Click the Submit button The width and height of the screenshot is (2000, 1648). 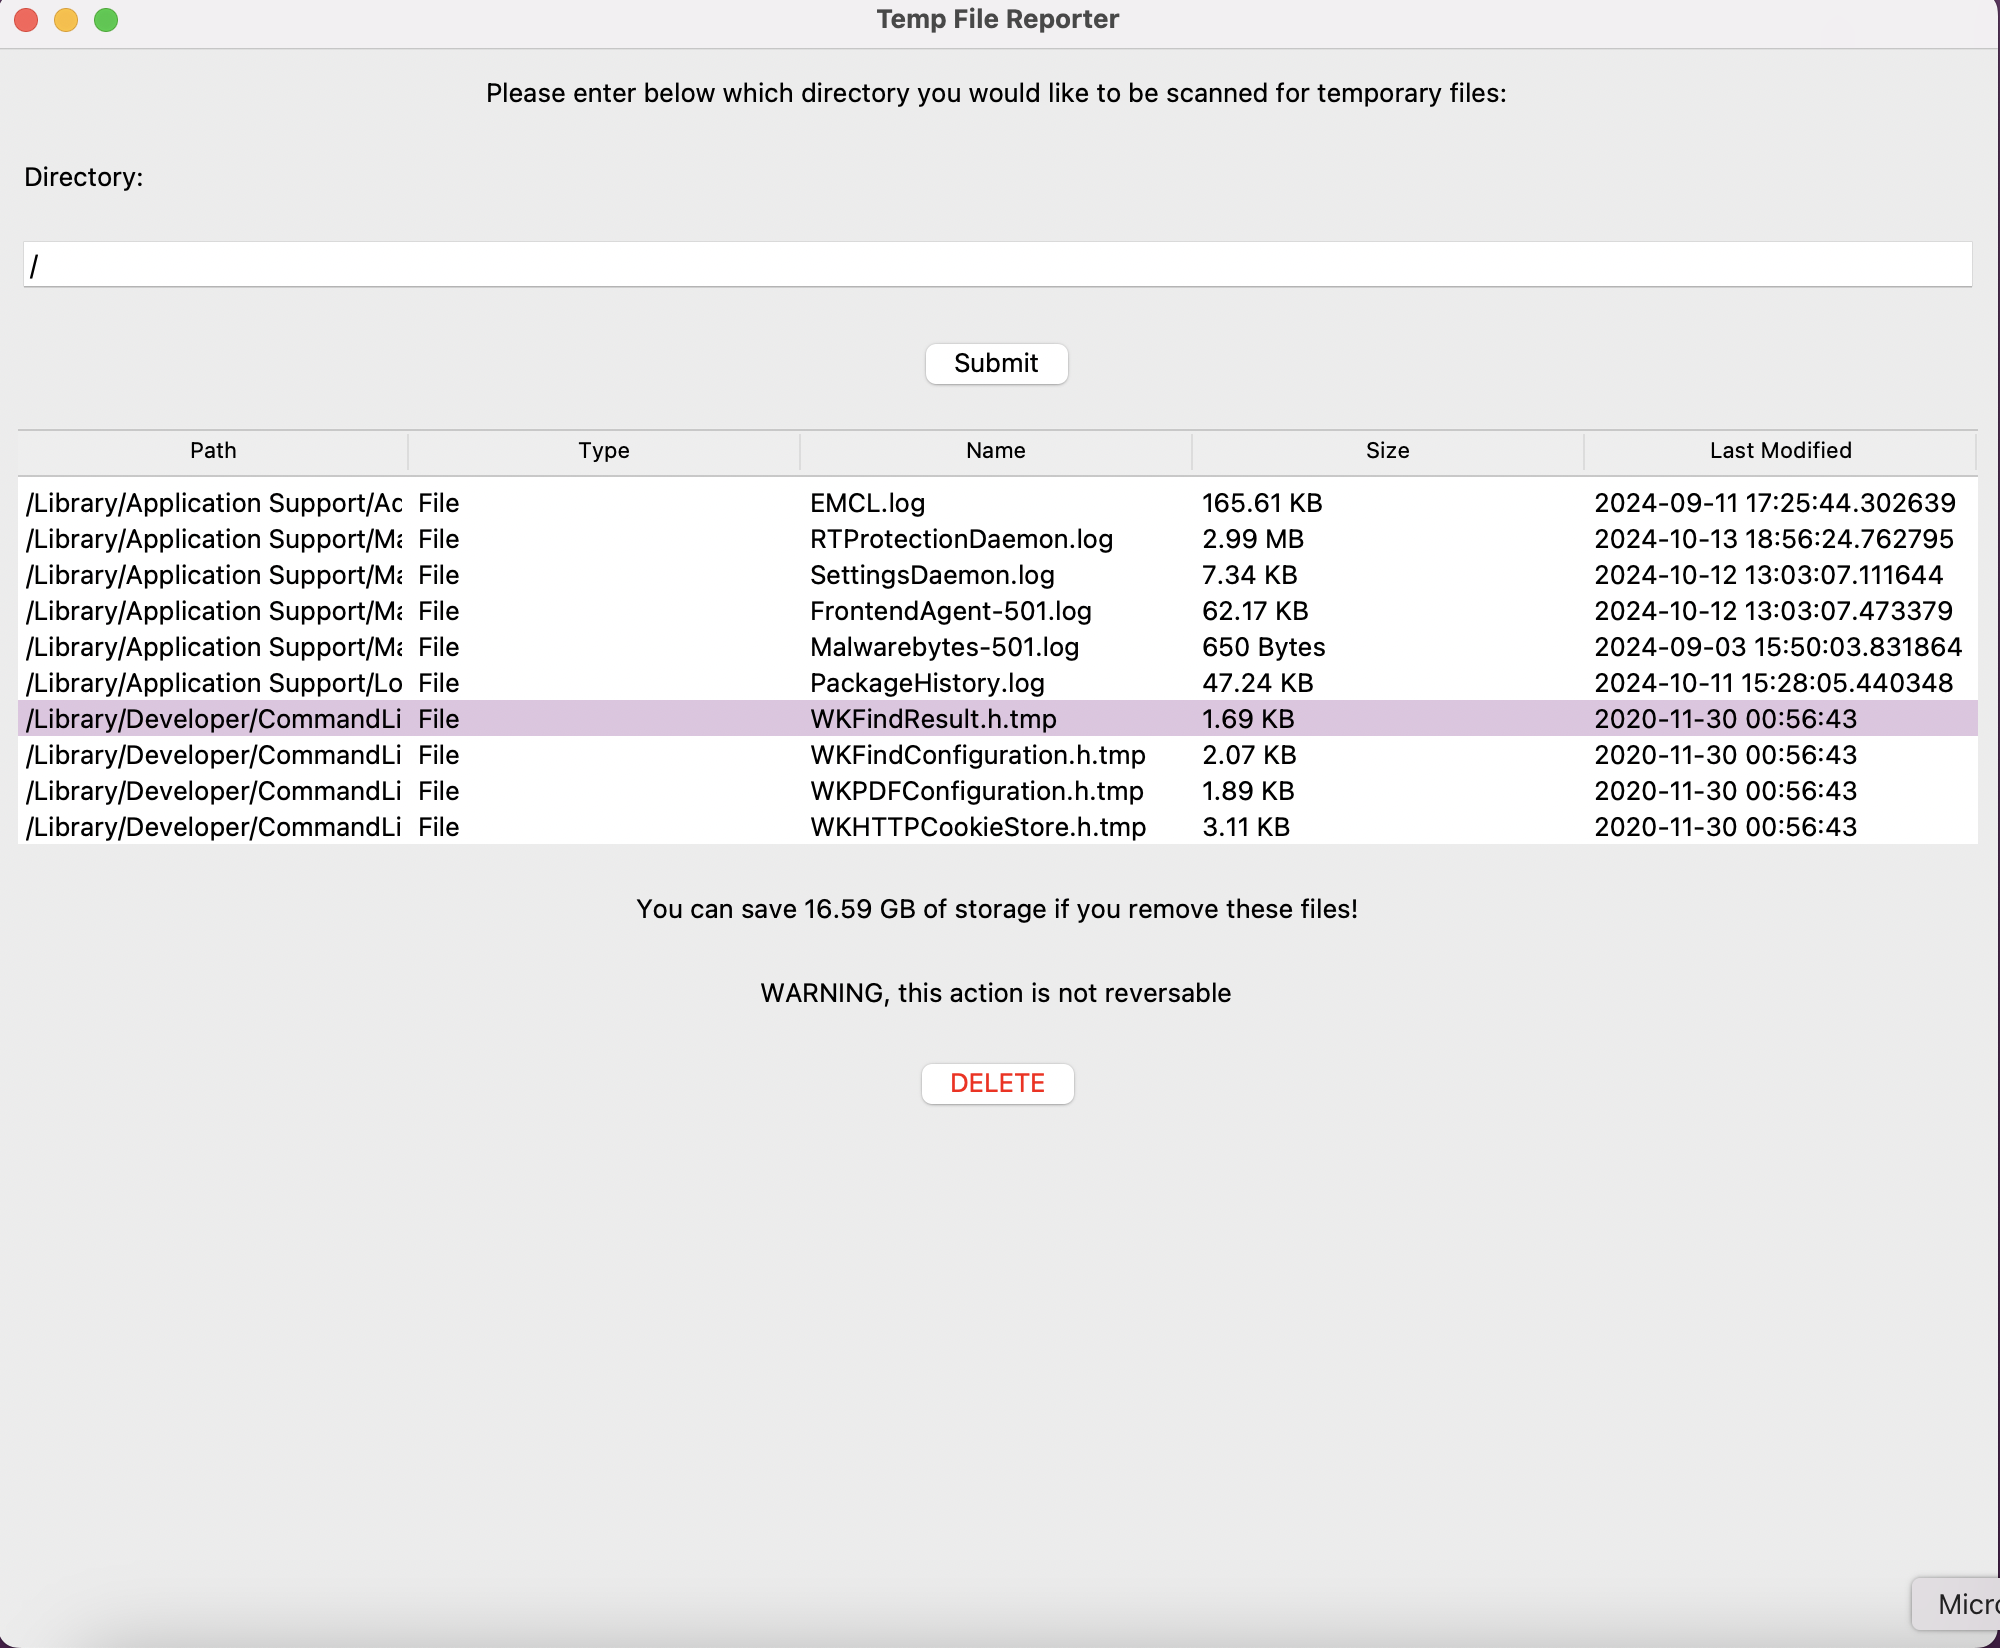996,363
